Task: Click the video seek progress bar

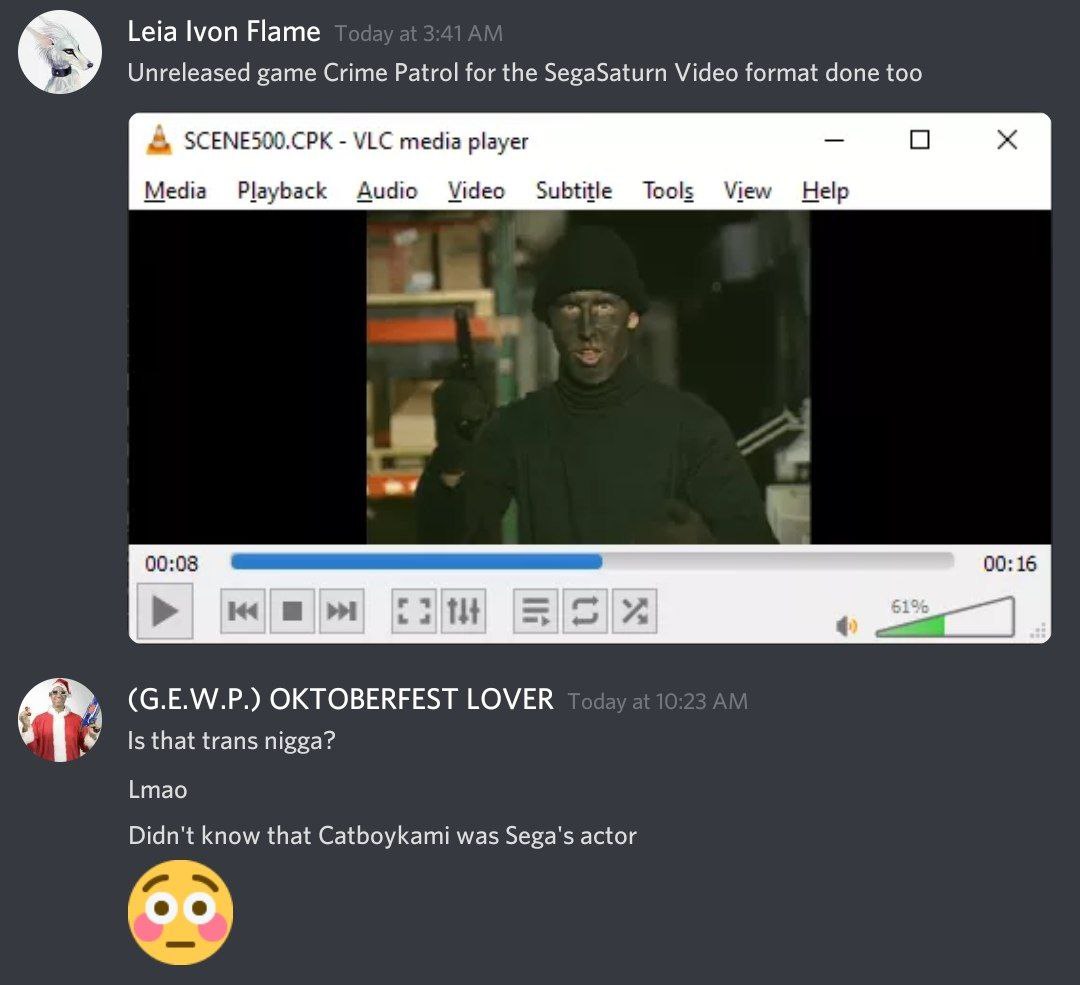Action: pos(592,562)
